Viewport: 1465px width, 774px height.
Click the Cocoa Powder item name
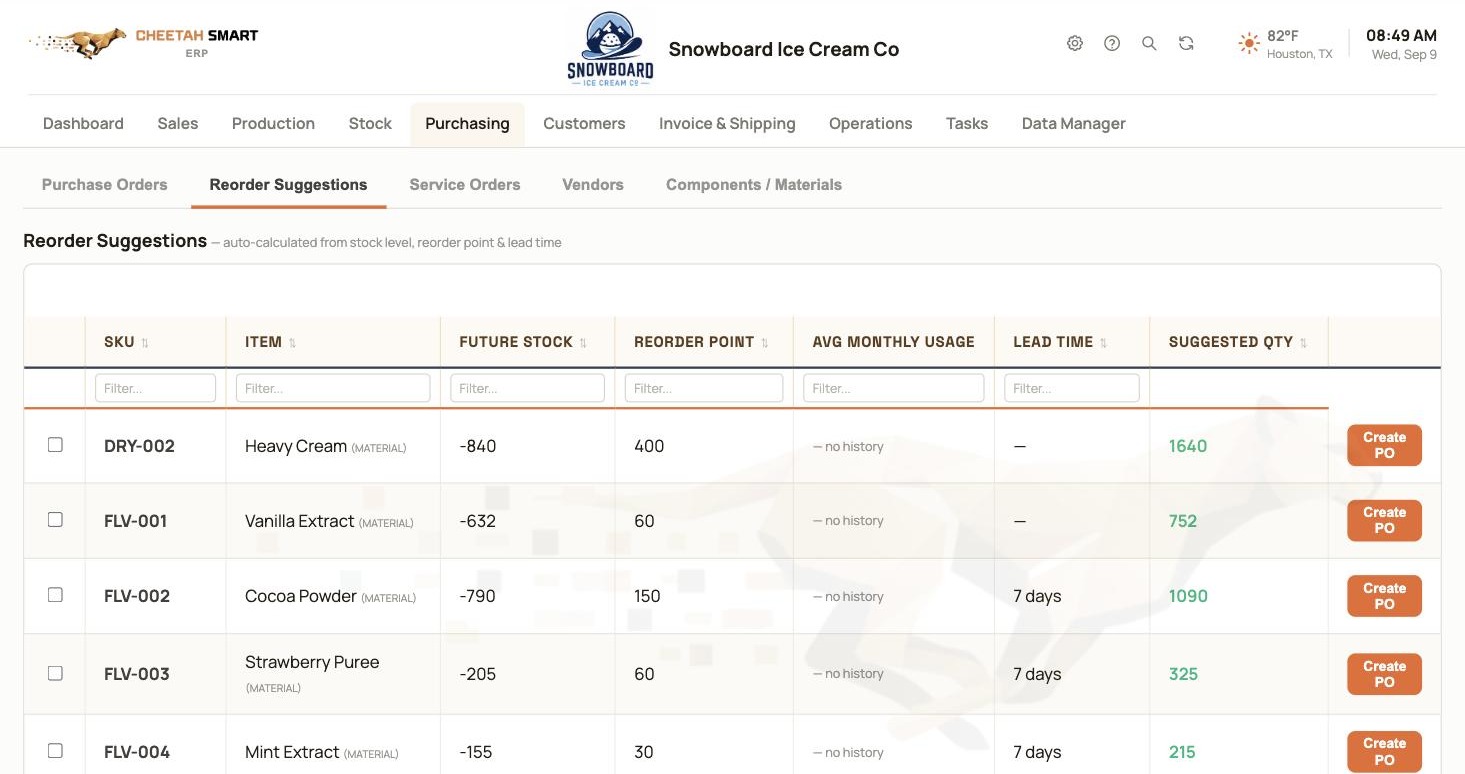coord(301,596)
